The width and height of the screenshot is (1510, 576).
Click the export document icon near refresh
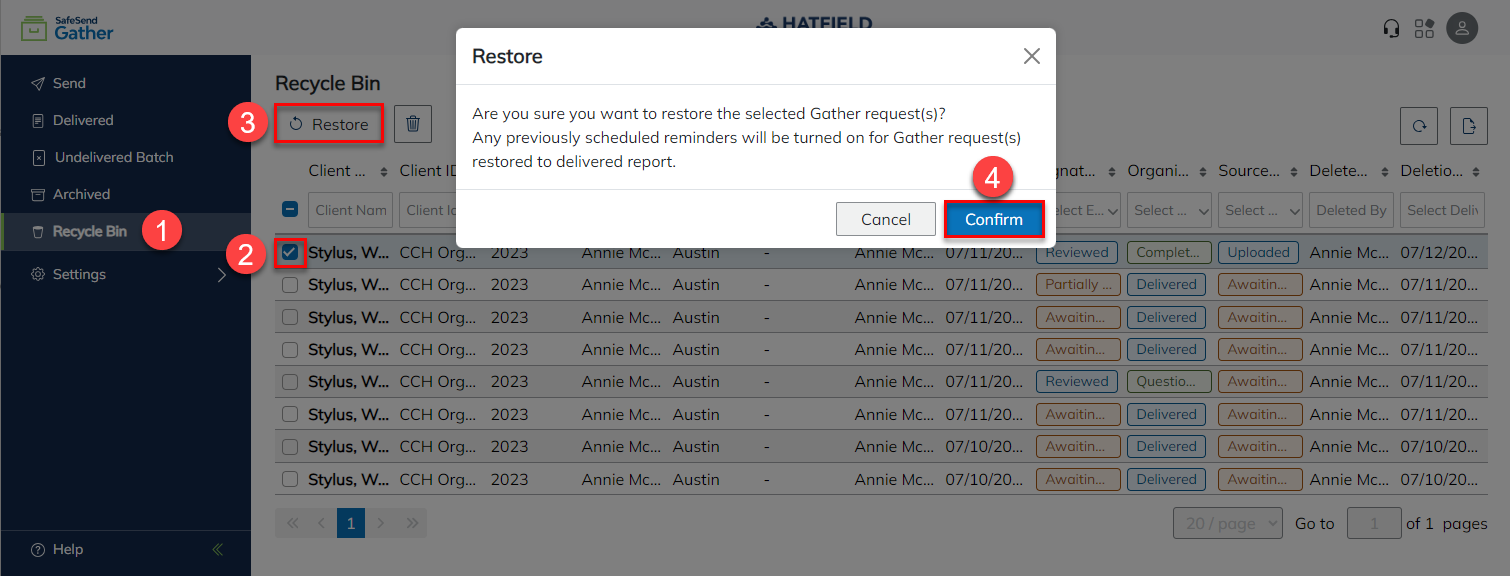1468,125
